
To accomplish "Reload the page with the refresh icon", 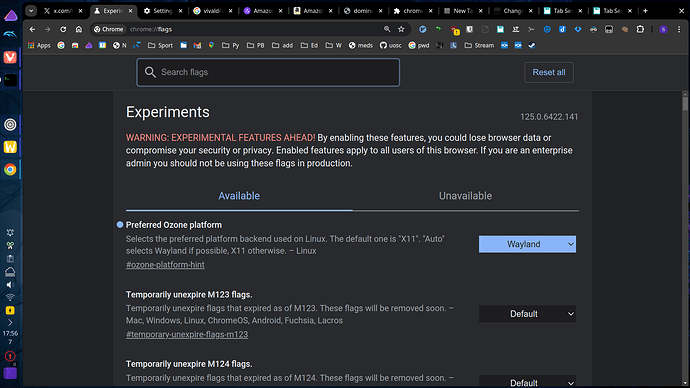I will point(63,29).
